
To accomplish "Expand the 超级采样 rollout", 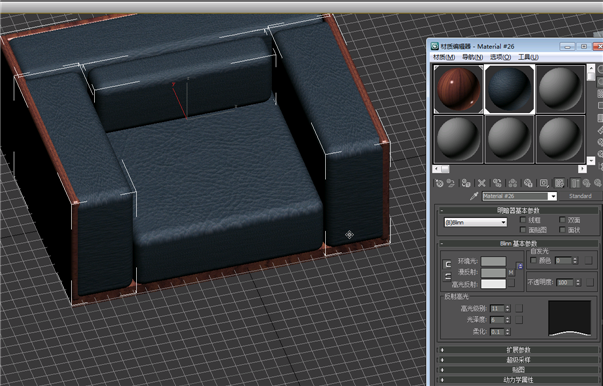I will click(x=518, y=360).
